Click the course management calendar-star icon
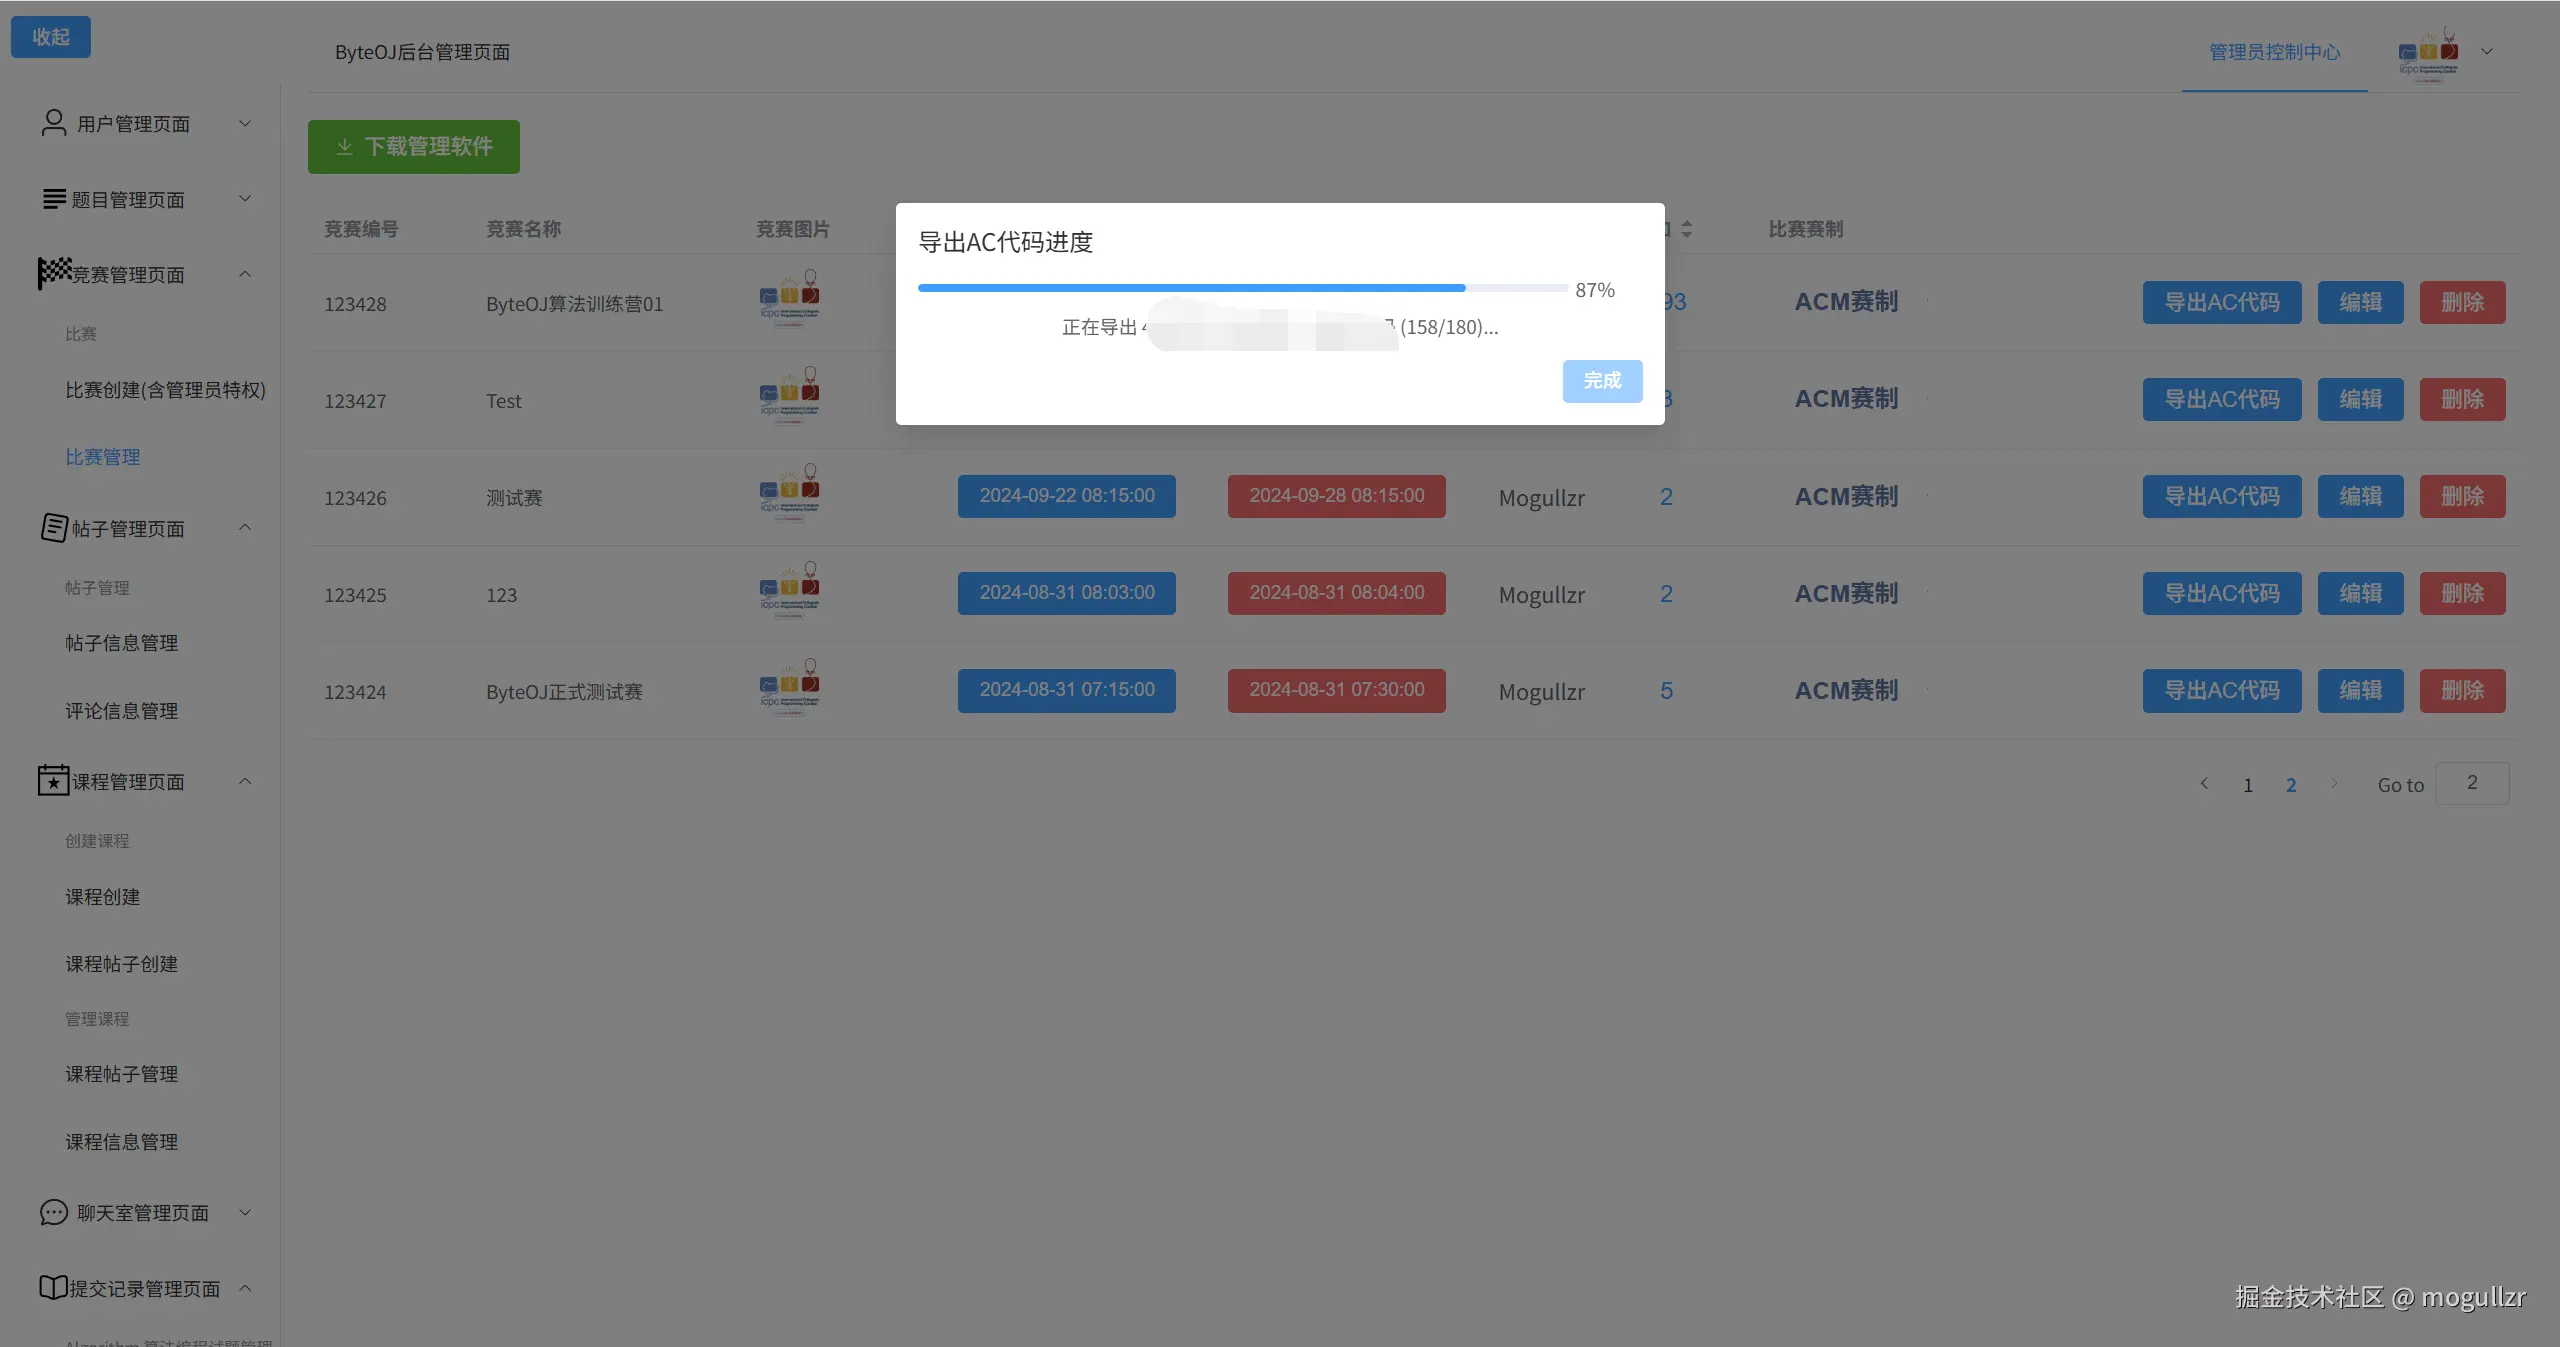Image resolution: width=2560 pixels, height=1347 pixels. (54, 780)
